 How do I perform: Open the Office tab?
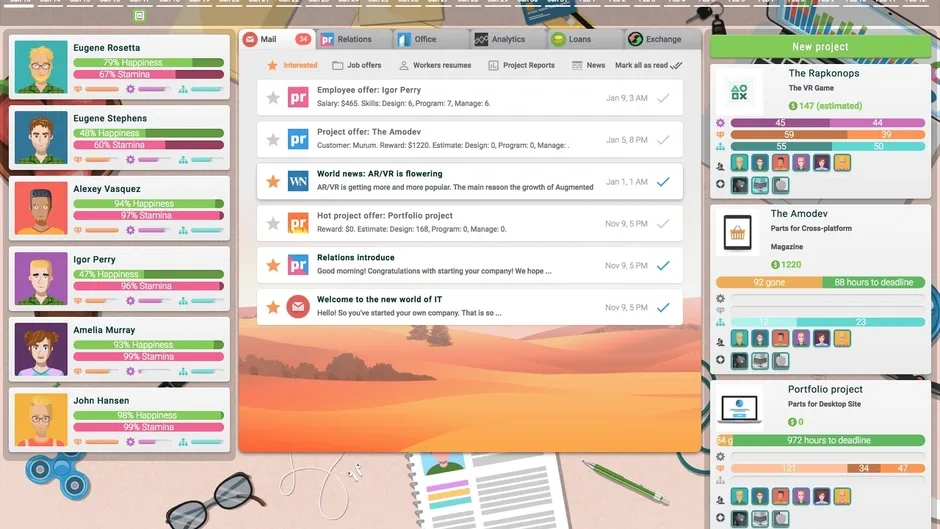(432, 39)
